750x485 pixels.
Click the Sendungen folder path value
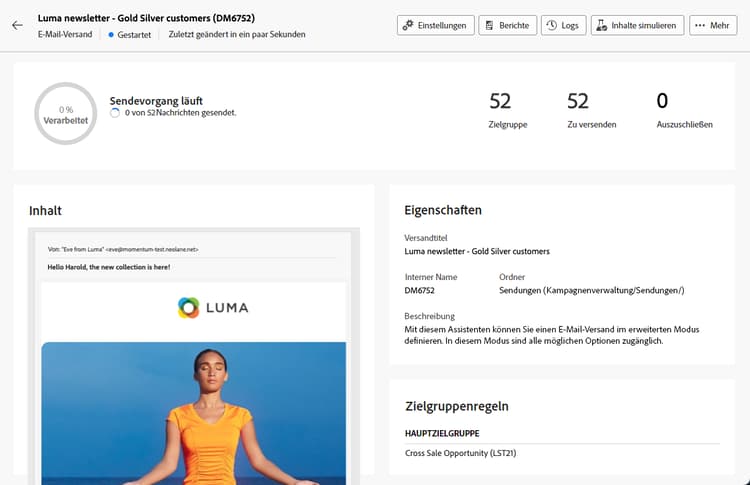[x=592, y=290]
